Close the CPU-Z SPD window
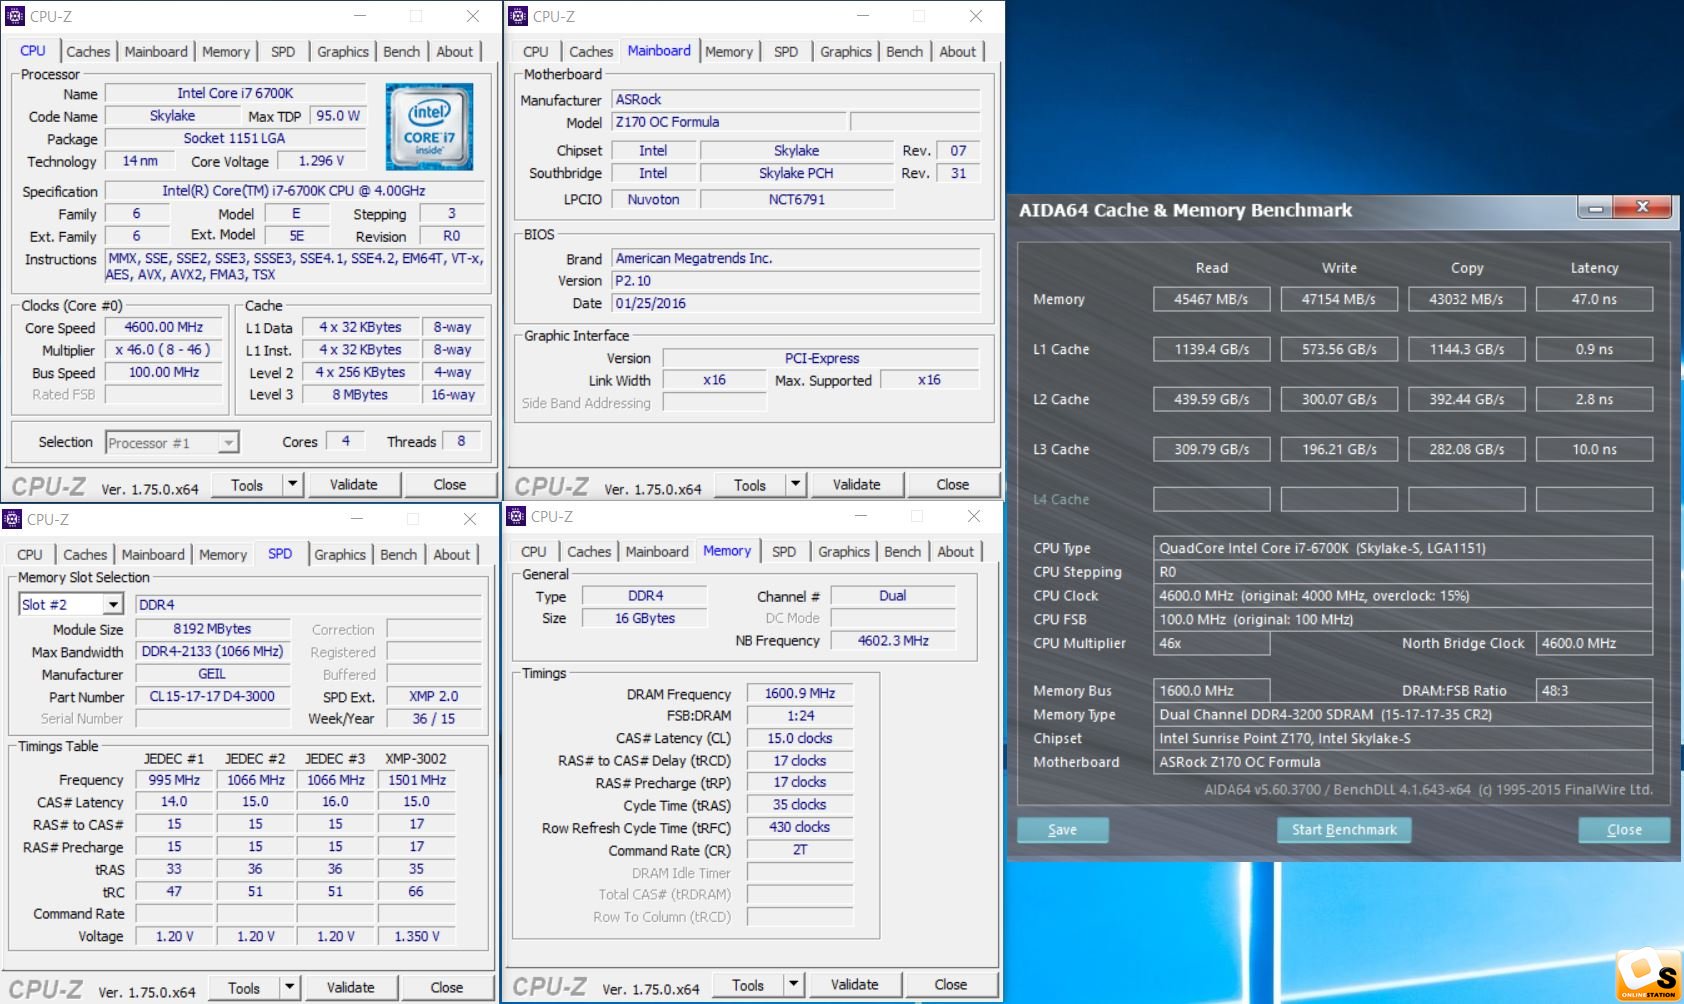 coord(470,519)
